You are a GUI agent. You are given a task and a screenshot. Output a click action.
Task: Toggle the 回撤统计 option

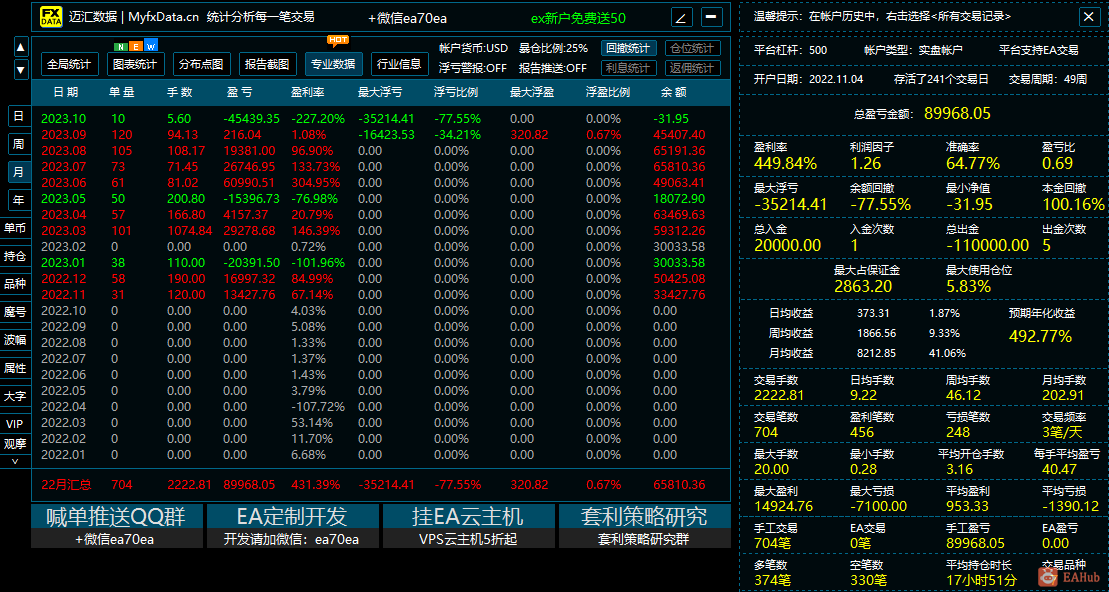click(x=629, y=48)
